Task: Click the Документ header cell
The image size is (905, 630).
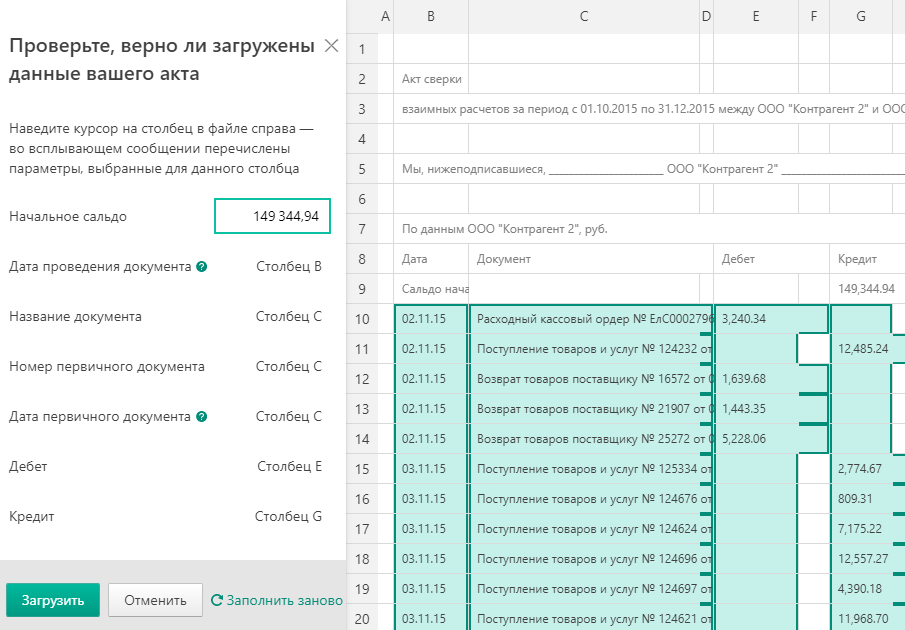Action: (x=591, y=259)
